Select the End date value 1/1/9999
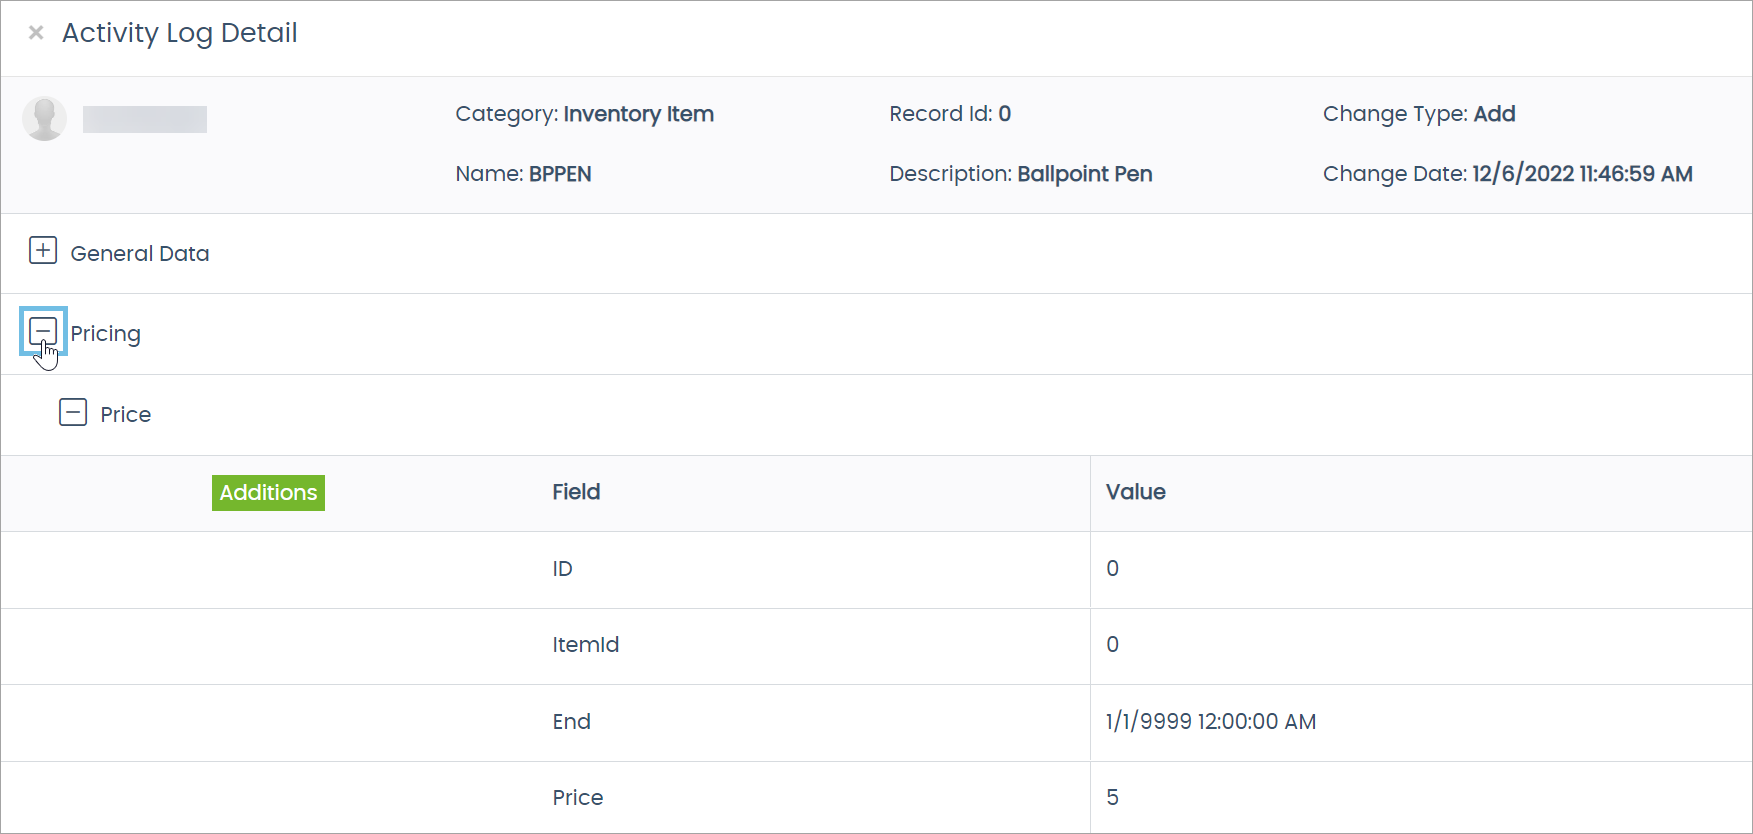The height and width of the screenshot is (834, 1753). (x=1211, y=721)
